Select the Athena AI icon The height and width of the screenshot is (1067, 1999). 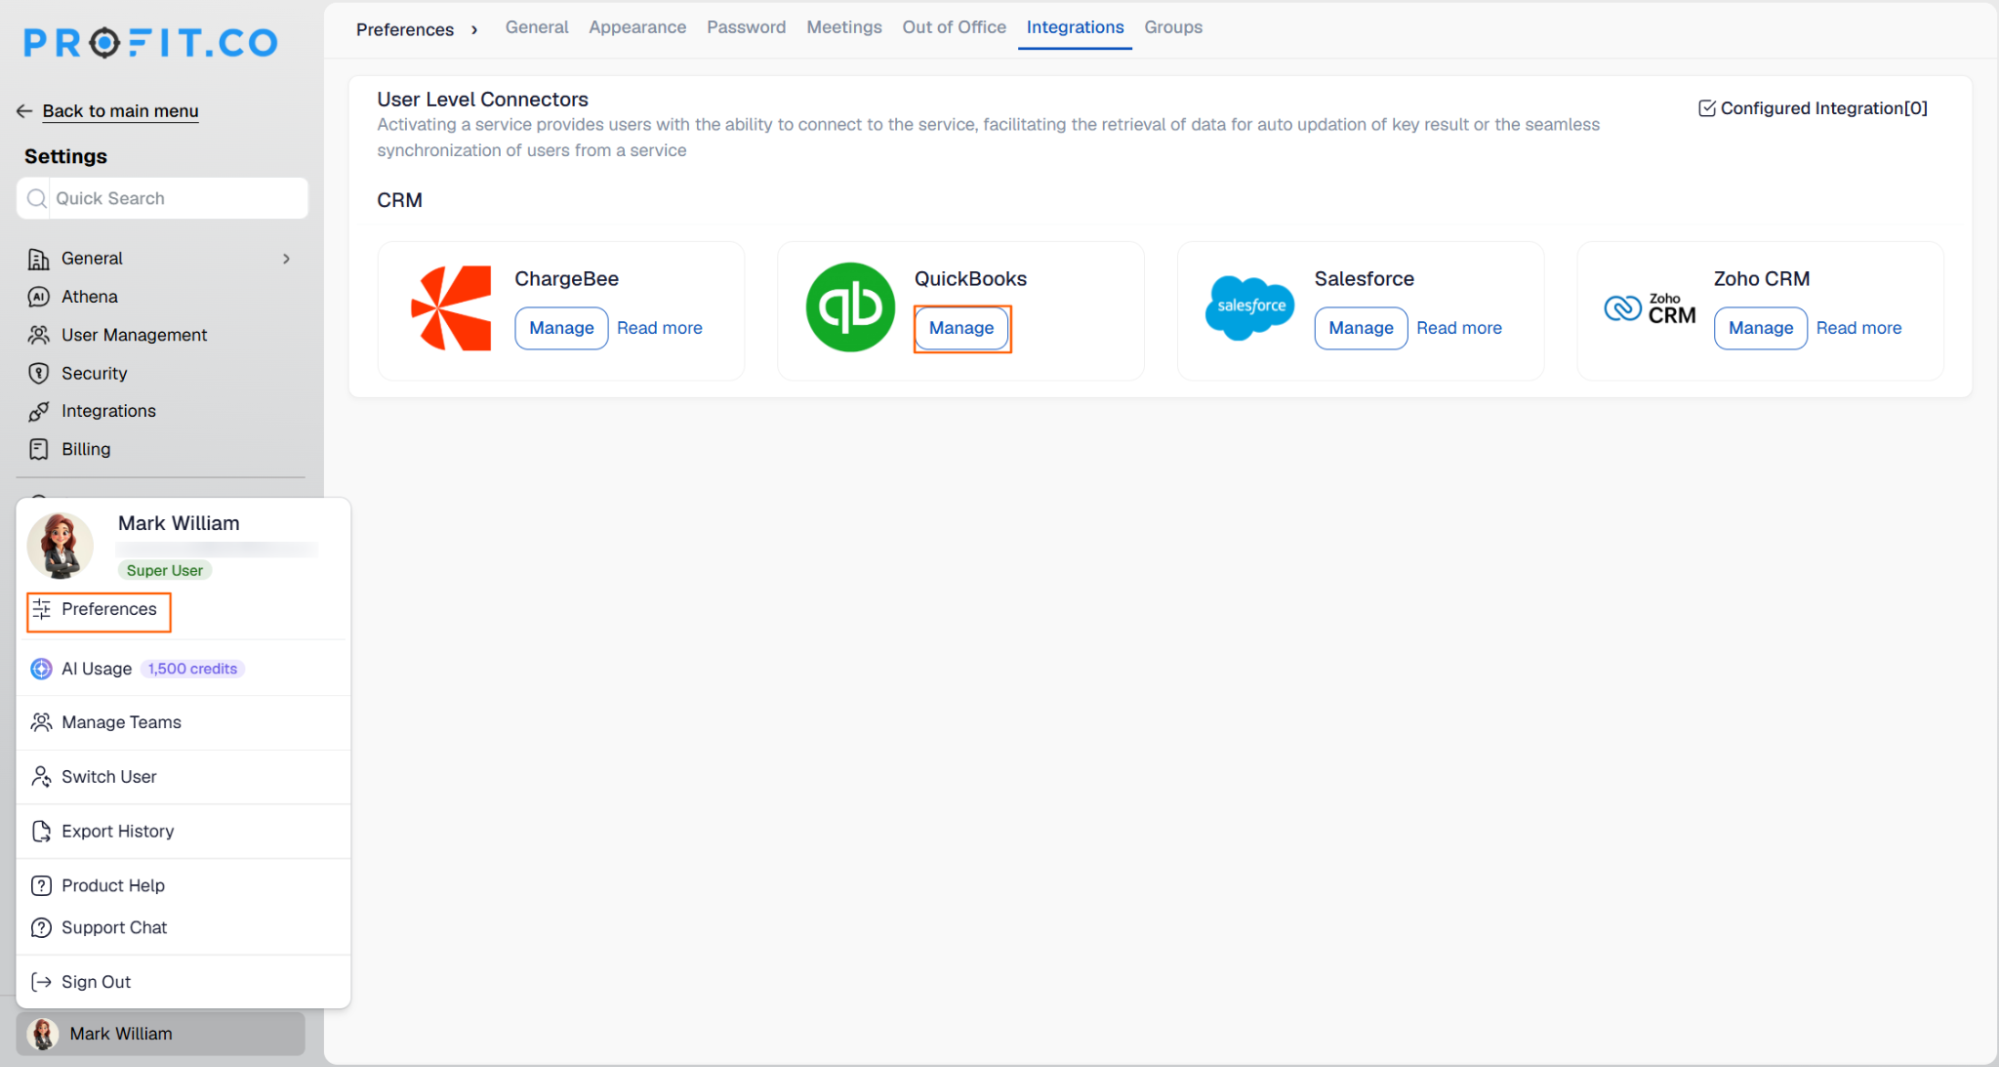coord(38,297)
